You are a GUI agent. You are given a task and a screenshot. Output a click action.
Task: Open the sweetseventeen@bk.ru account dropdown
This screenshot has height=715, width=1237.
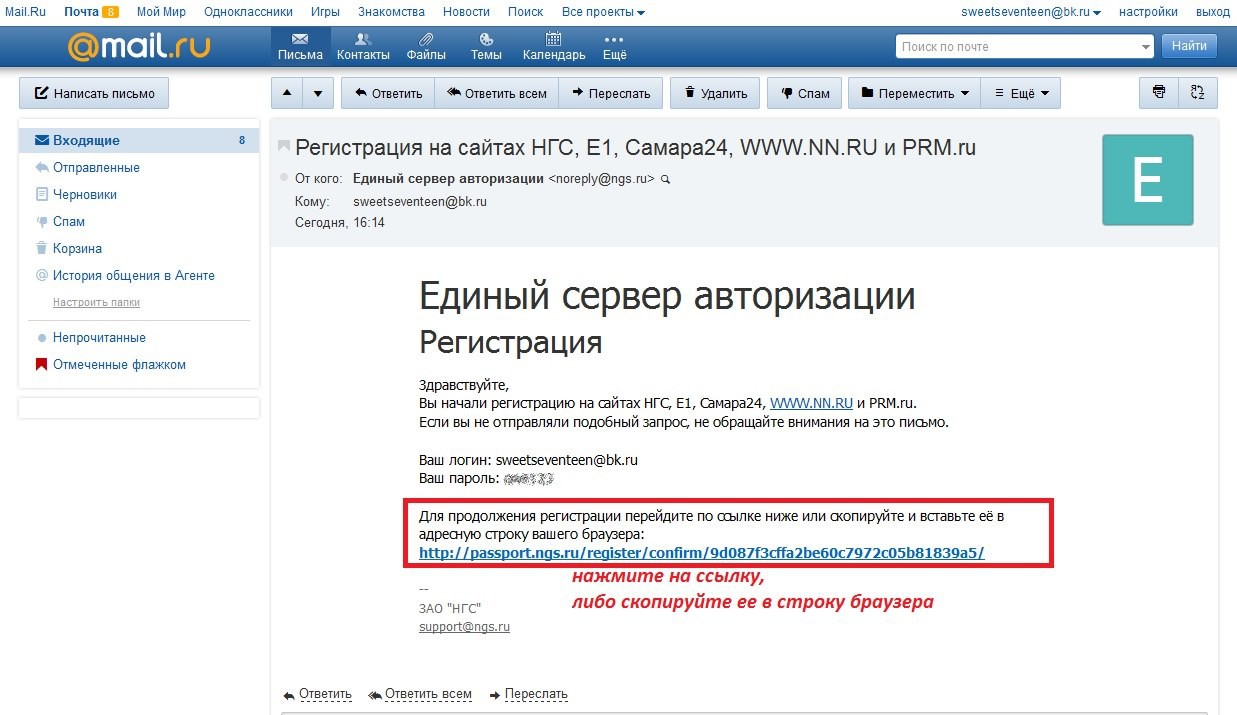(x=1031, y=12)
